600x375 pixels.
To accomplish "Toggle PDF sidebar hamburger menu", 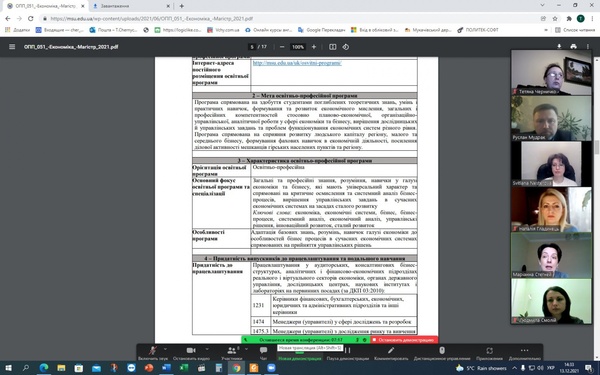I will pos(12,47).
